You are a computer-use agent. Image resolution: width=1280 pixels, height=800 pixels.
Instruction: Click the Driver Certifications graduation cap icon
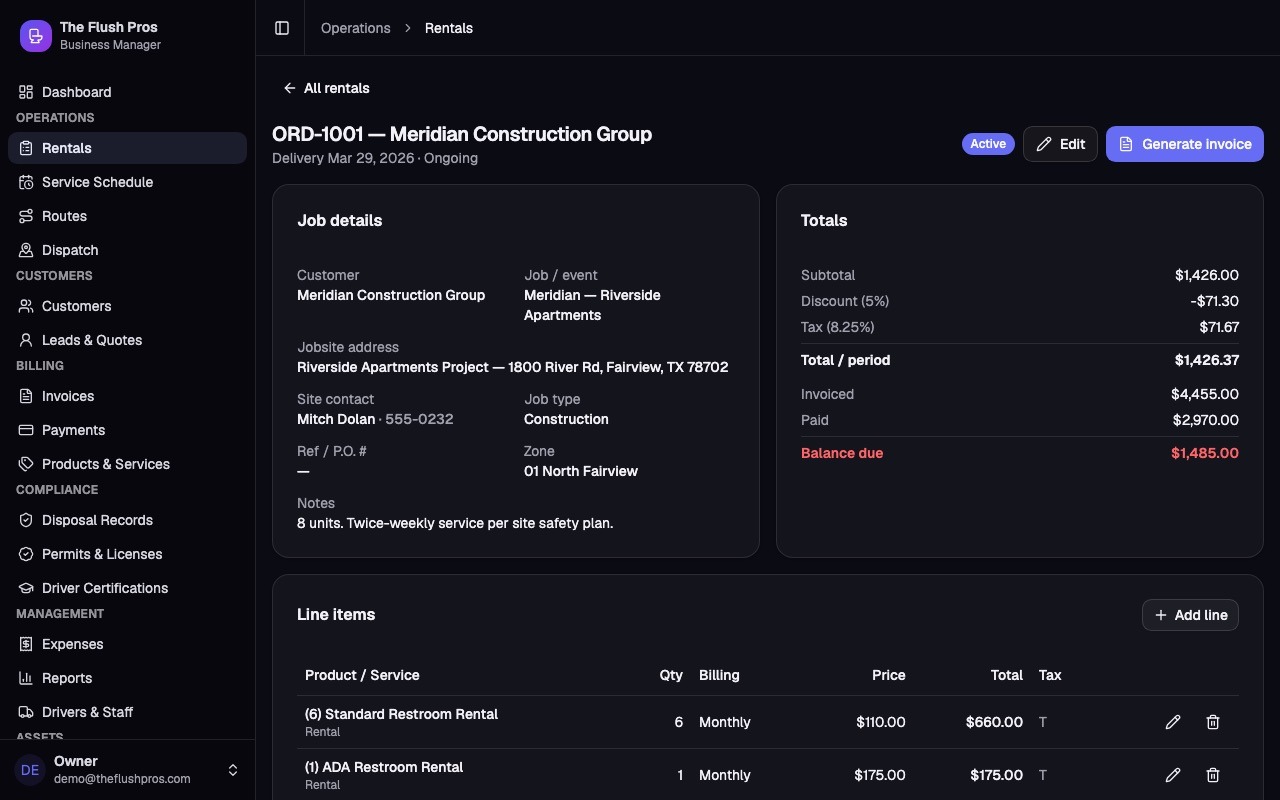coord(26,588)
